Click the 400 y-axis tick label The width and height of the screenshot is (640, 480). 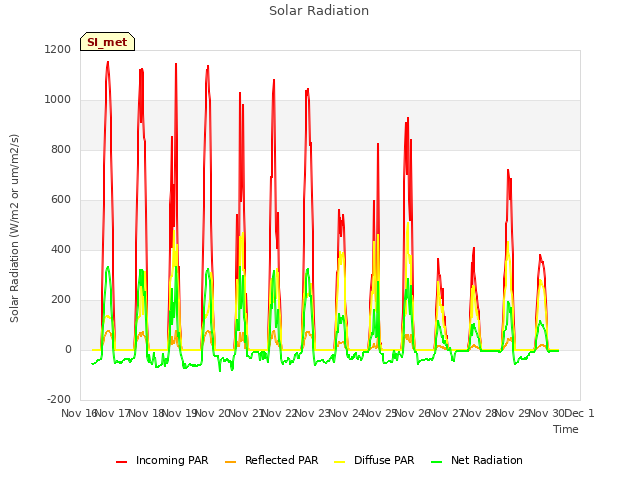pos(61,249)
